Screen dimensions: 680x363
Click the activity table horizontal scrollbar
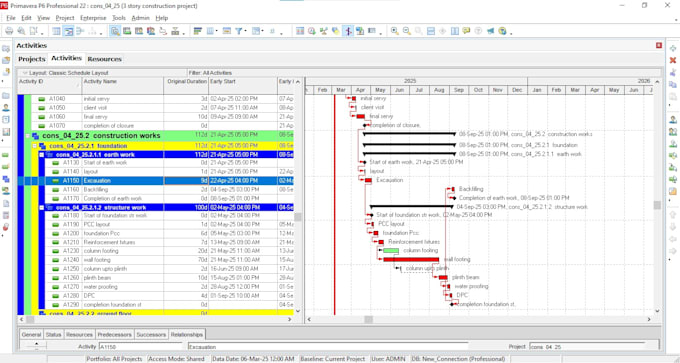tap(156, 320)
